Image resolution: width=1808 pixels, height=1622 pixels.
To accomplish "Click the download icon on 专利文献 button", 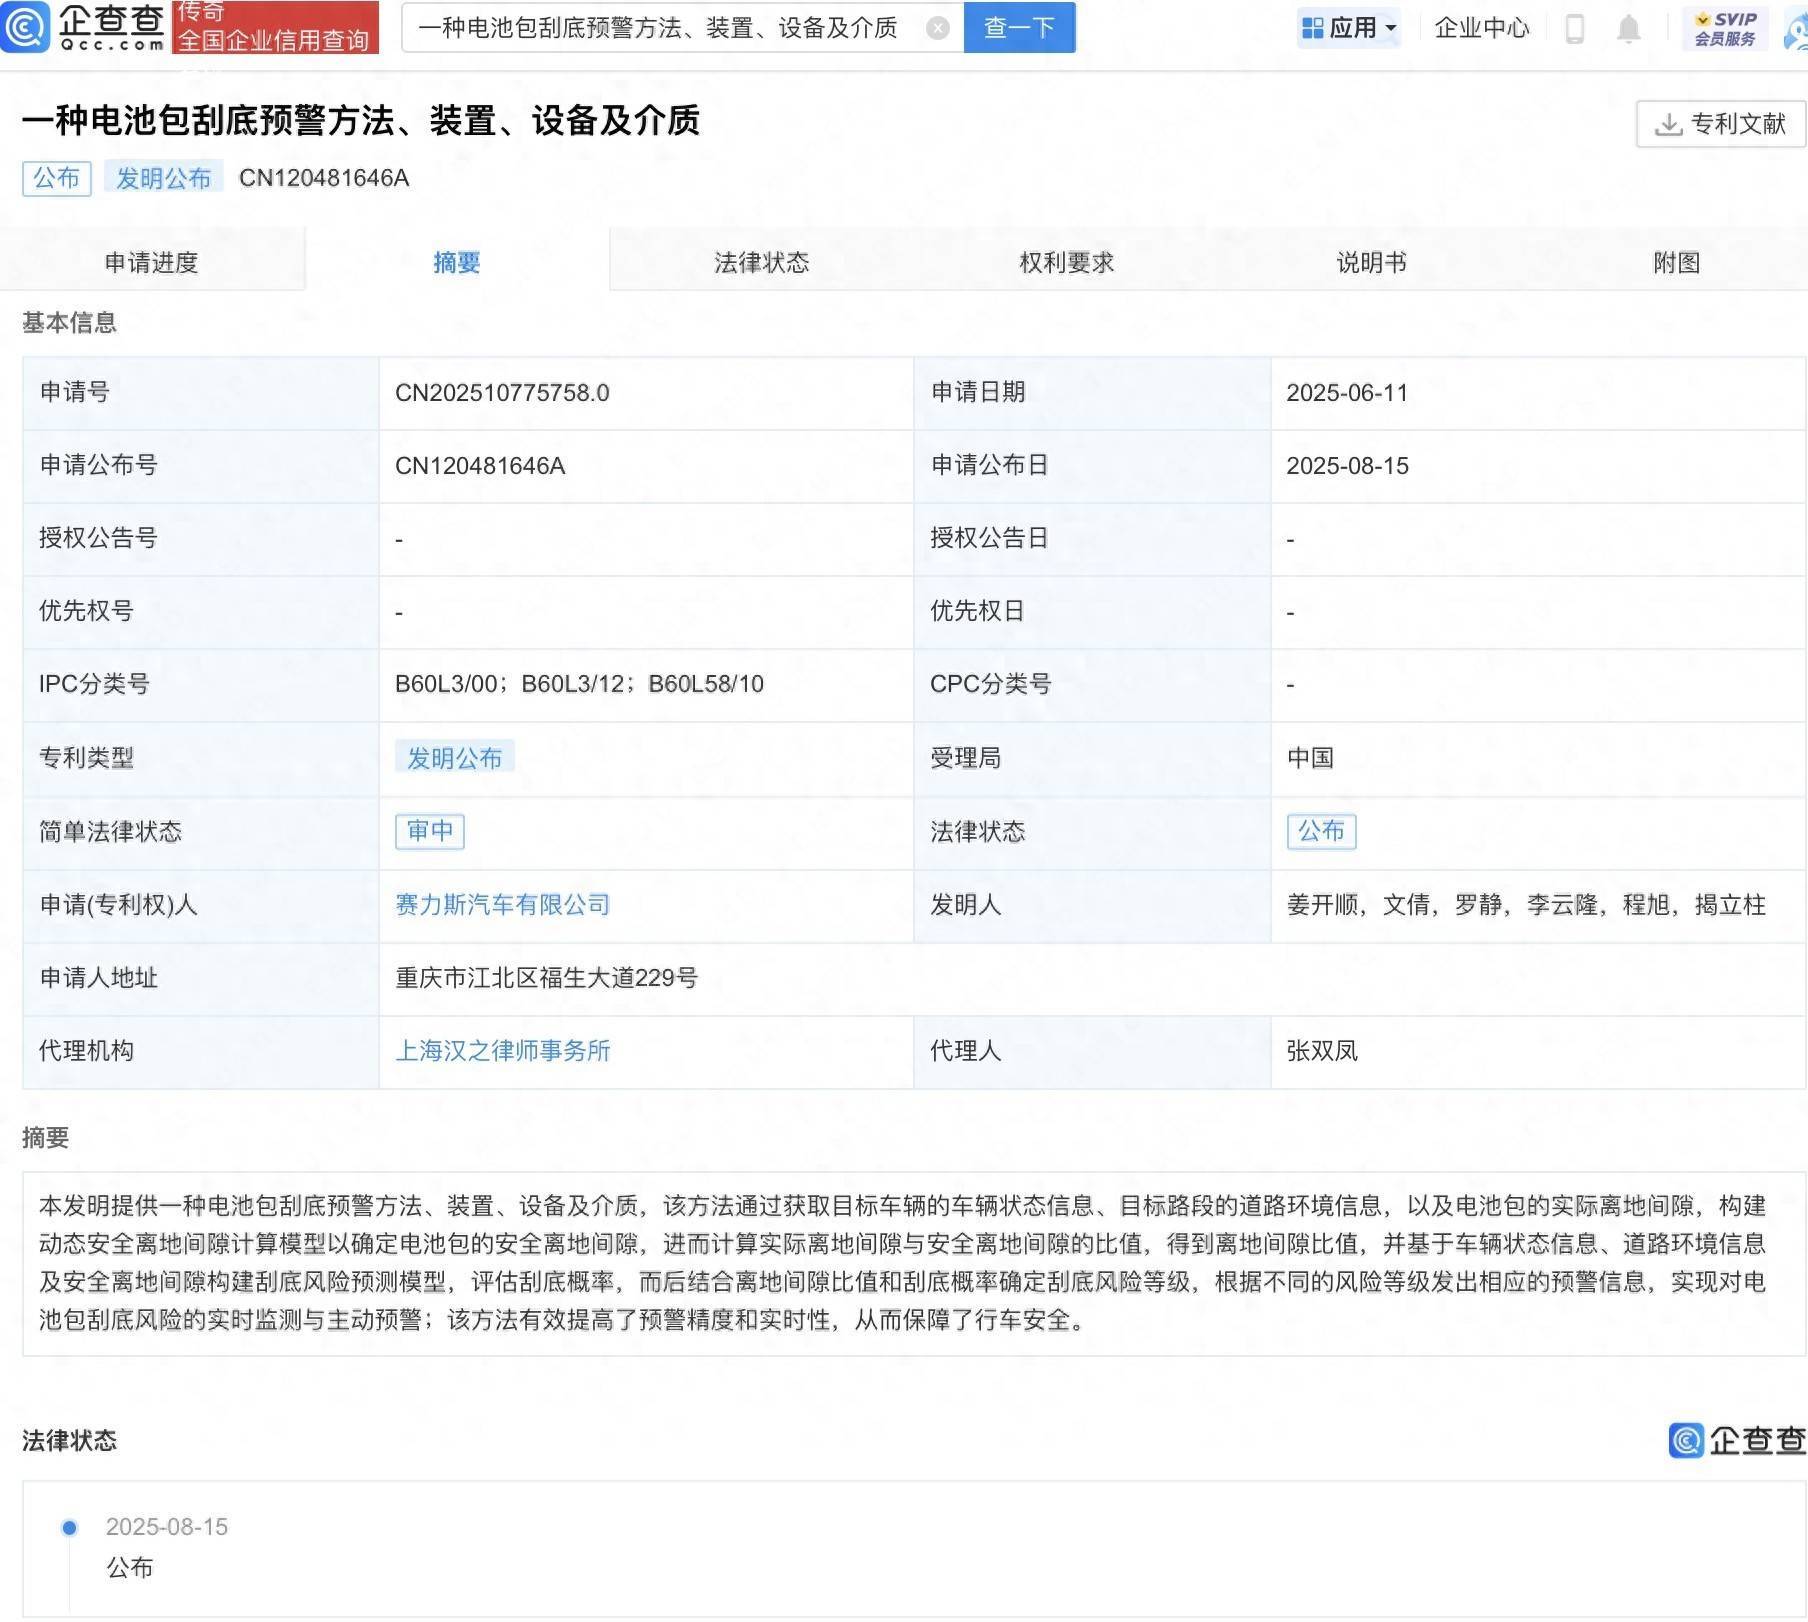I will coord(1668,124).
